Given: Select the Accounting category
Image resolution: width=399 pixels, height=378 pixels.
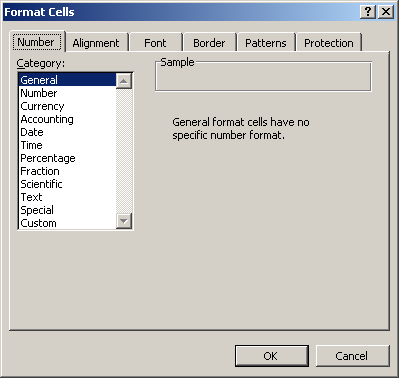Looking at the screenshot, I should pyautogui.click(x=47, y=119).
